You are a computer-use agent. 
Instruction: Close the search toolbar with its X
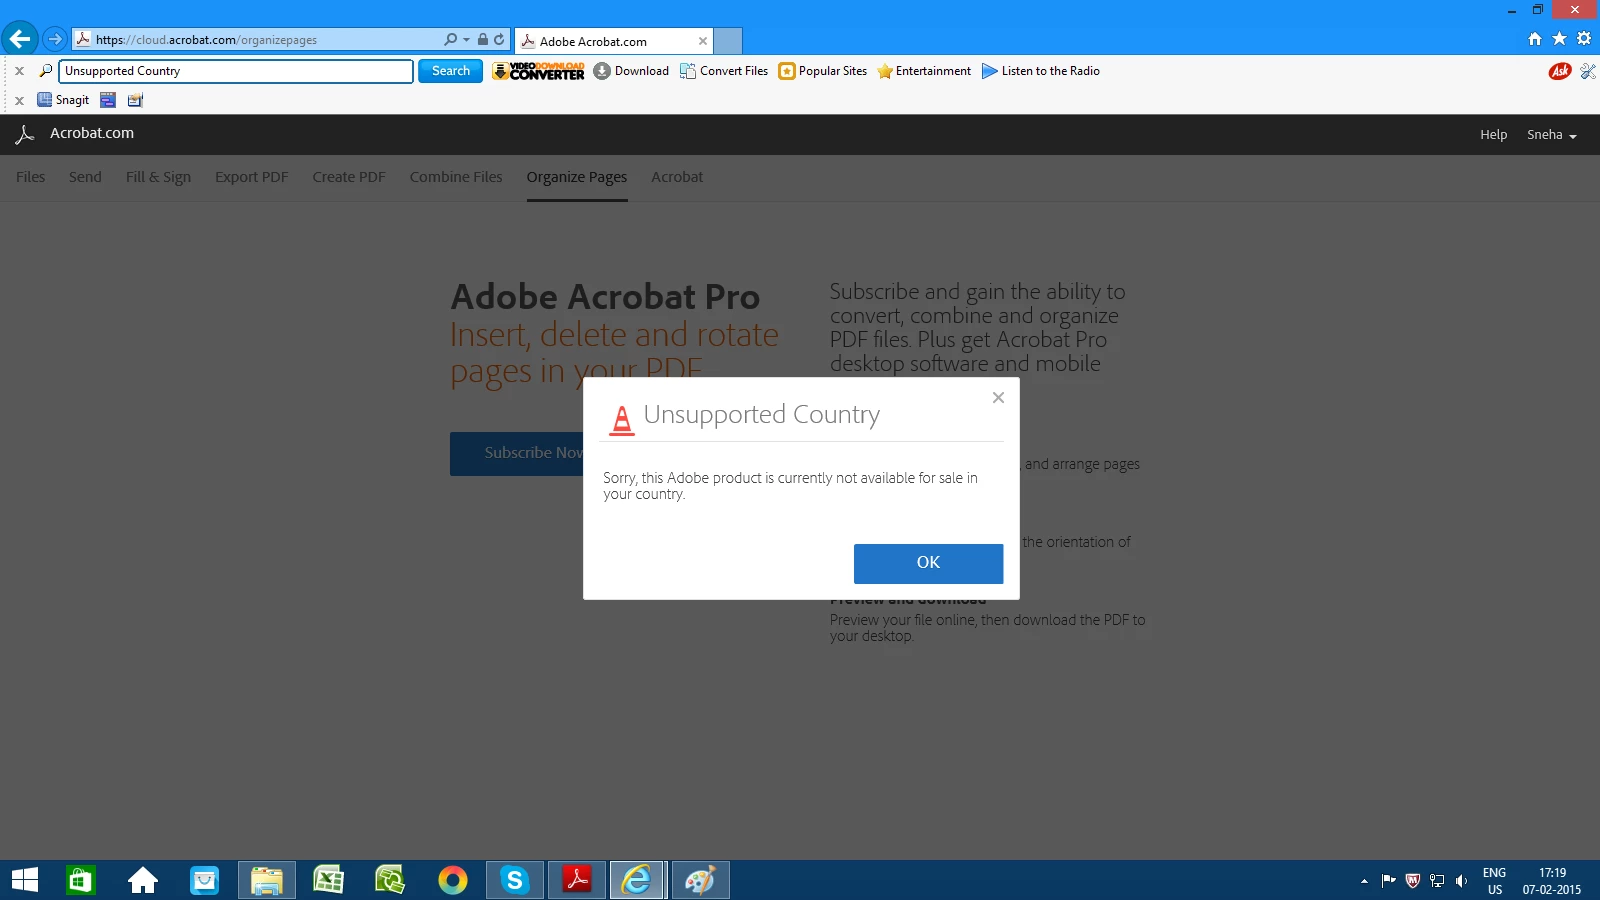19,71
